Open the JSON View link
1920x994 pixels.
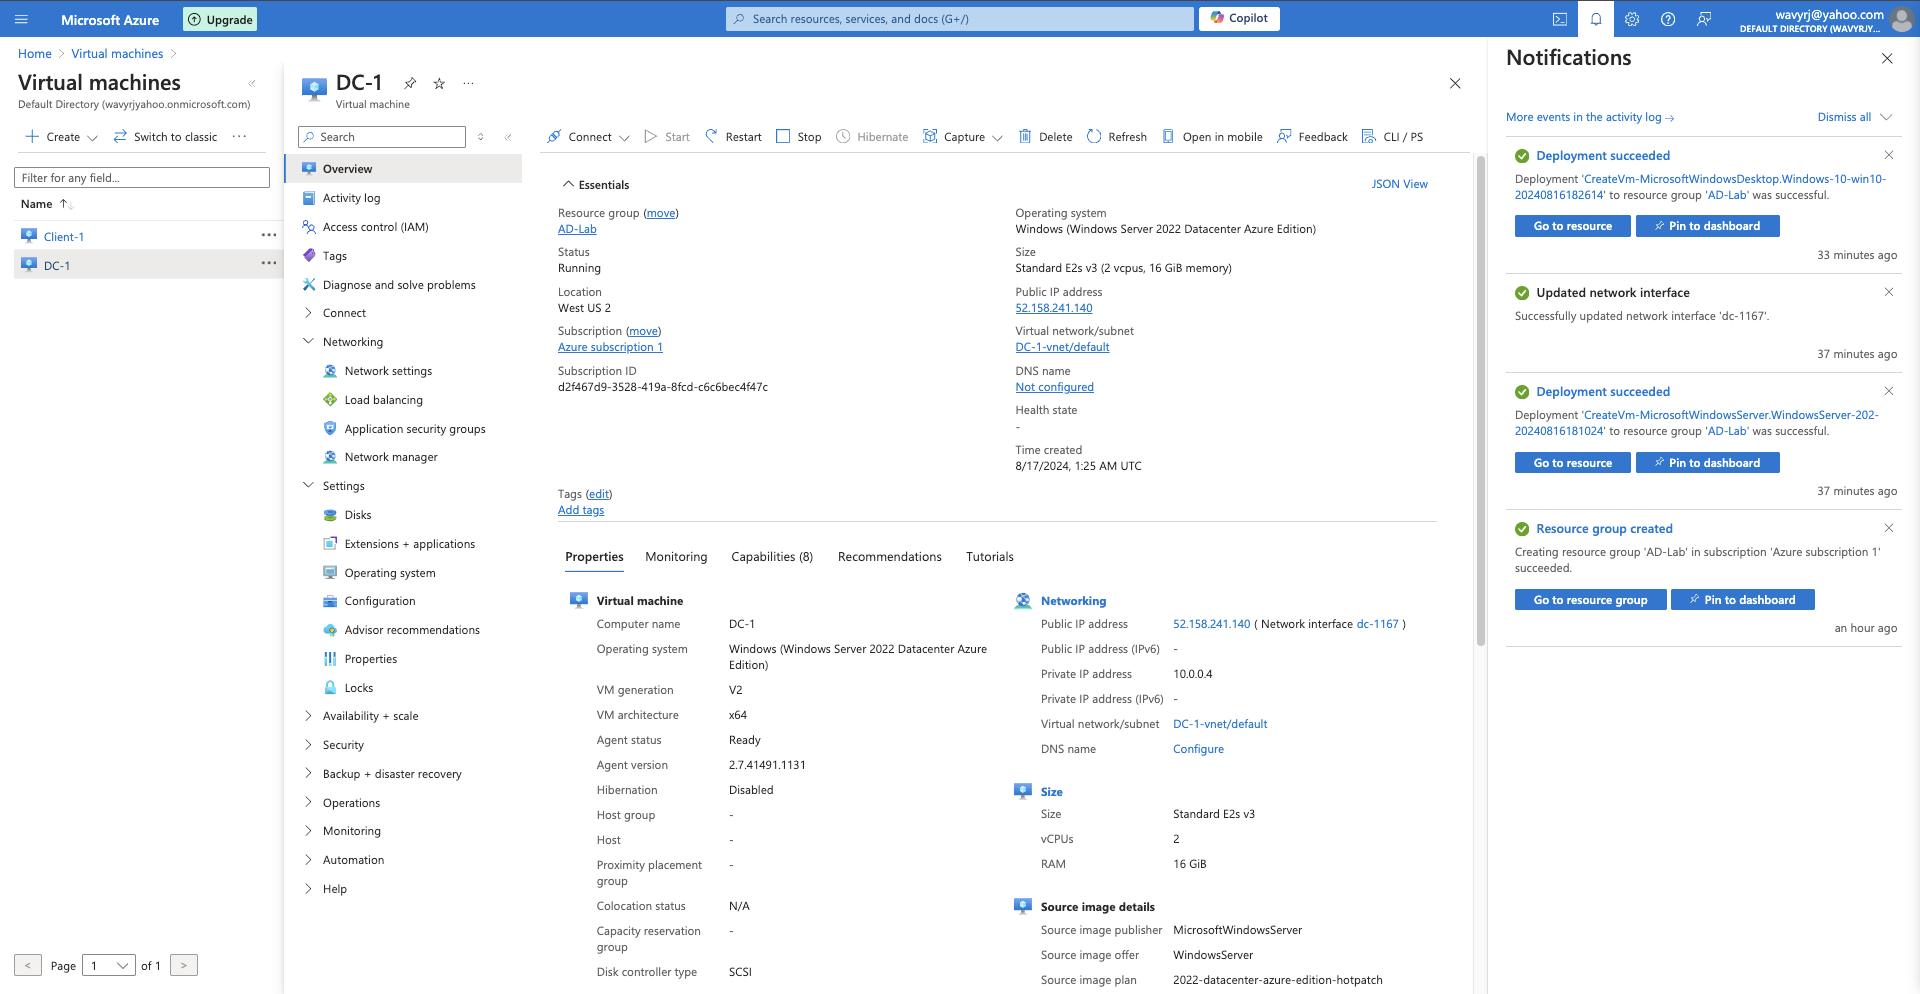(x=1400, y=184)
